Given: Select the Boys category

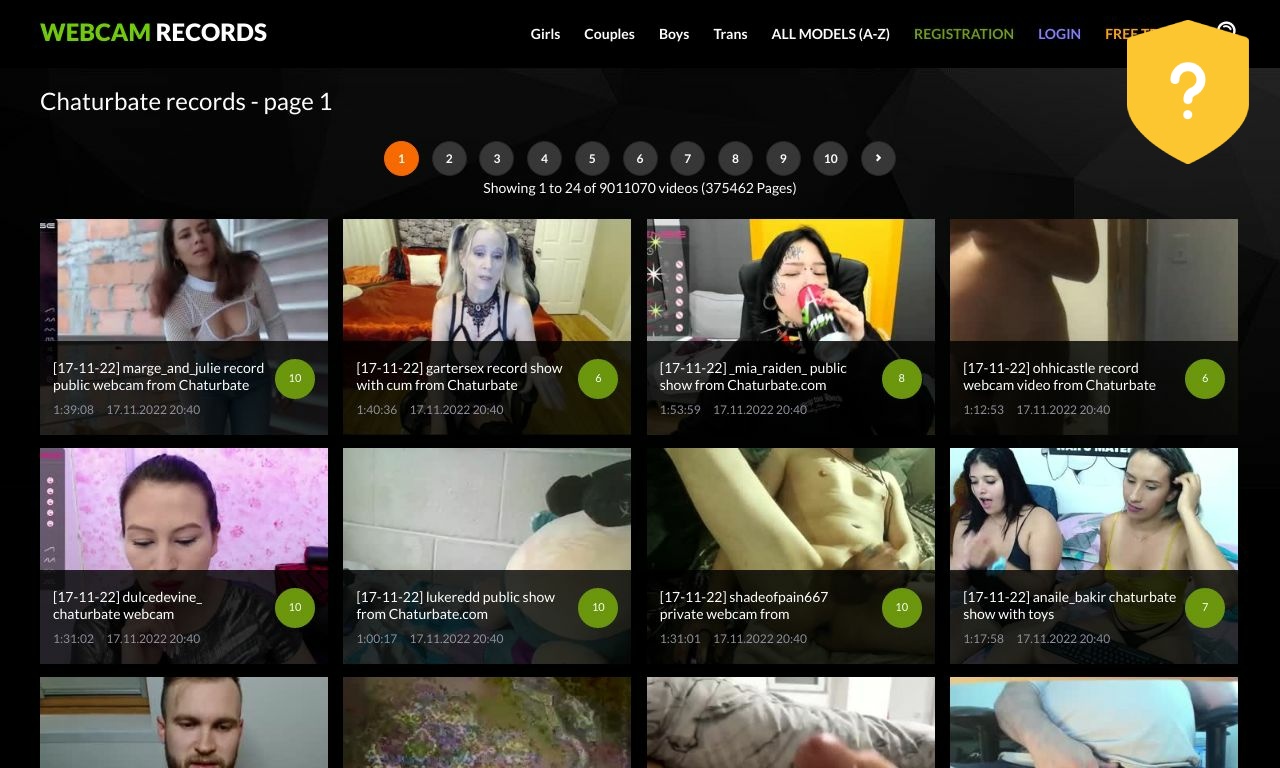Looking at the screenshot, I should (x=673, y=34).
